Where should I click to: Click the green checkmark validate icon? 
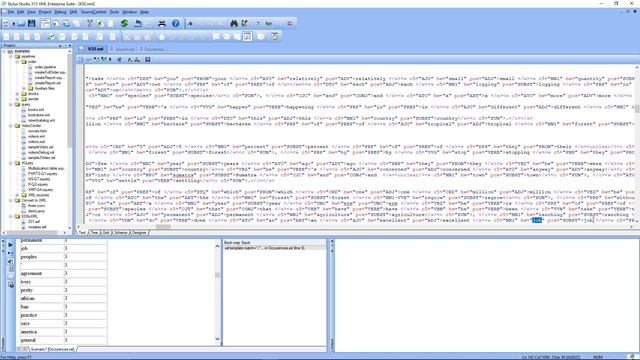[51, 36]
